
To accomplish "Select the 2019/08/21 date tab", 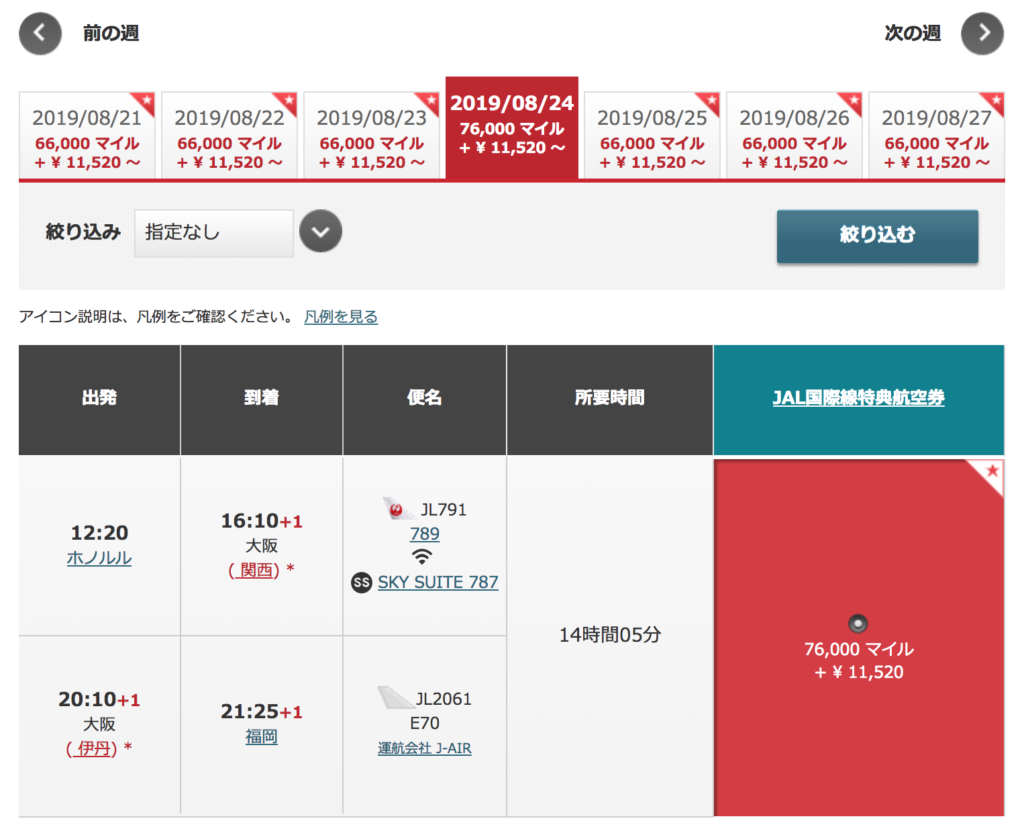I will point(87,135).
